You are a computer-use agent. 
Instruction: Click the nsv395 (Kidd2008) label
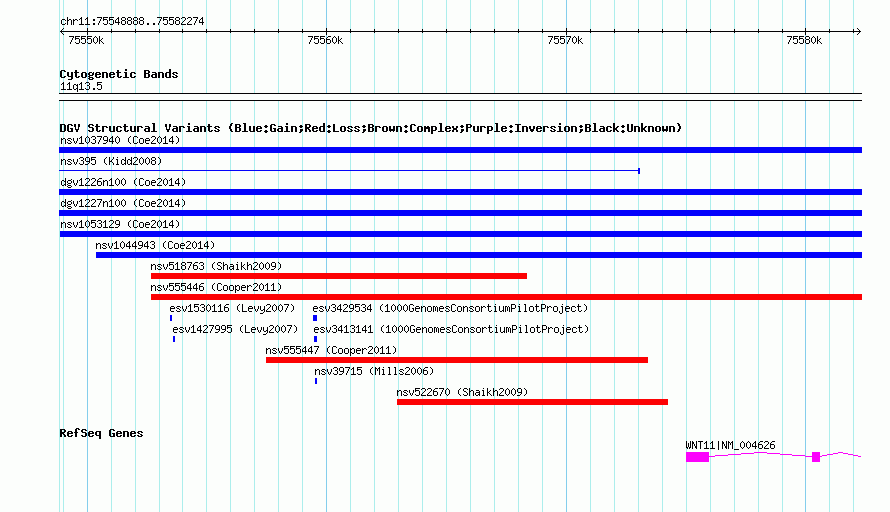pos(111,161)
